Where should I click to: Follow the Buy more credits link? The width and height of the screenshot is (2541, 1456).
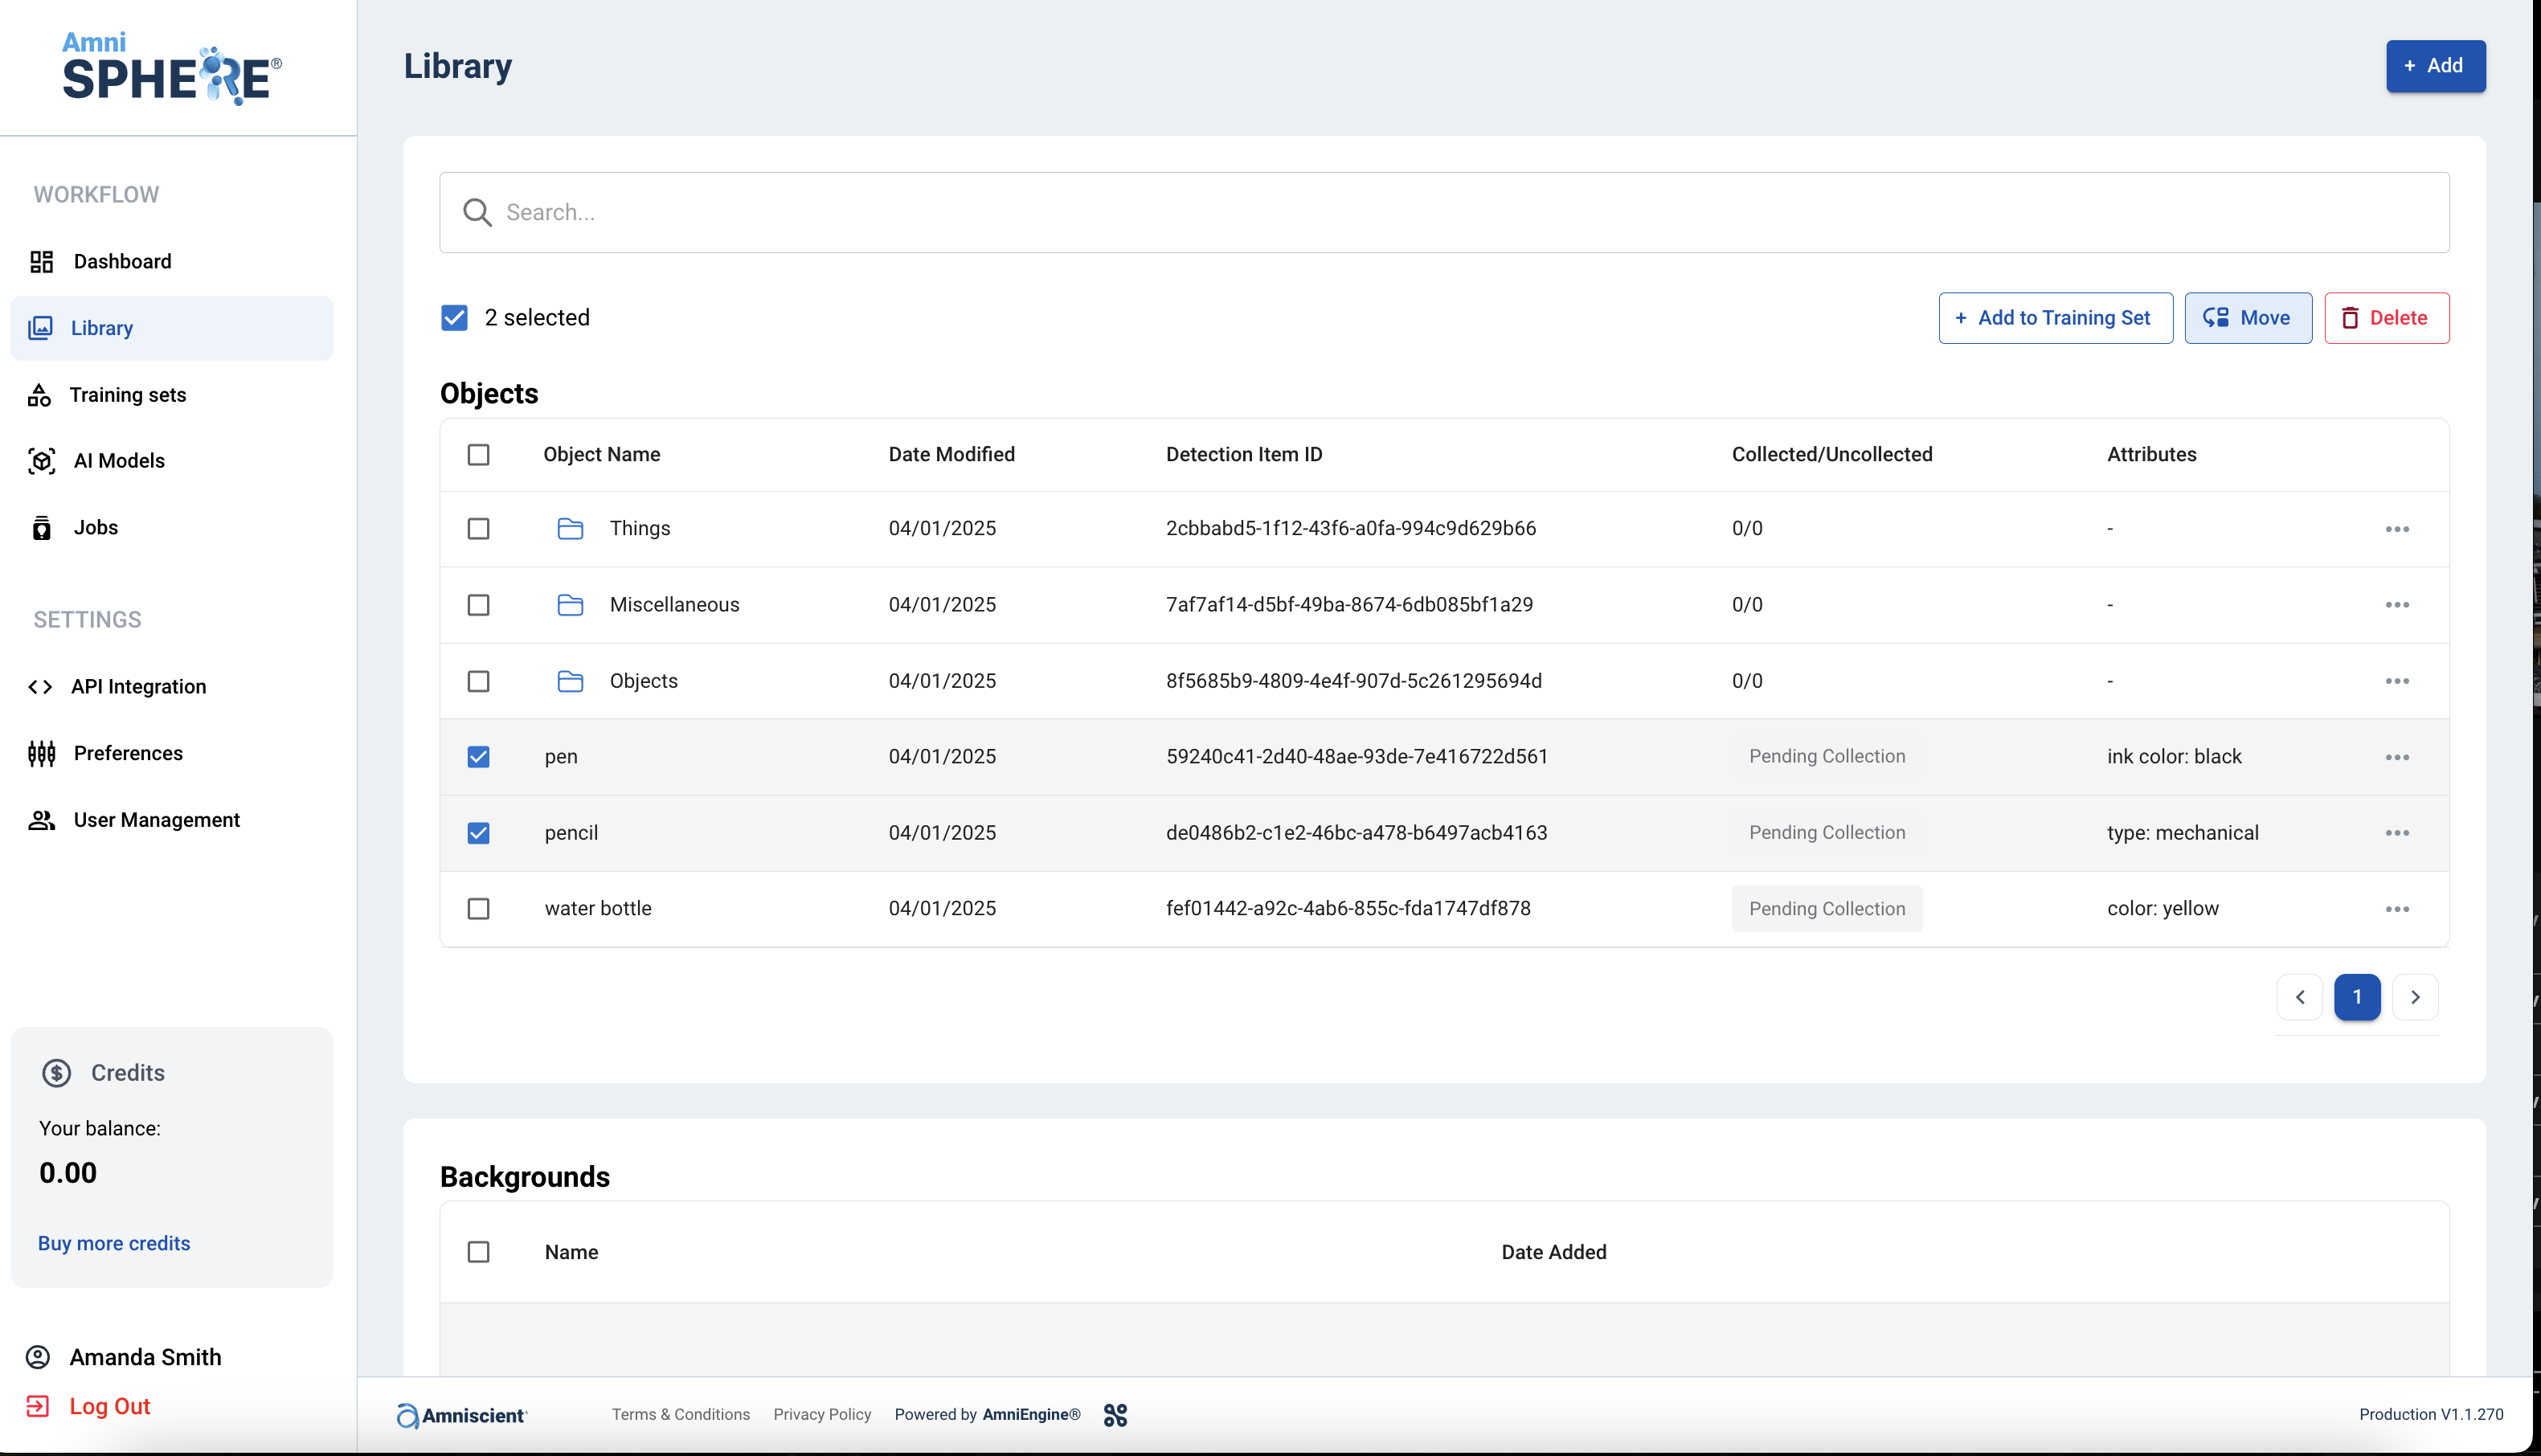pos(114,1243)
